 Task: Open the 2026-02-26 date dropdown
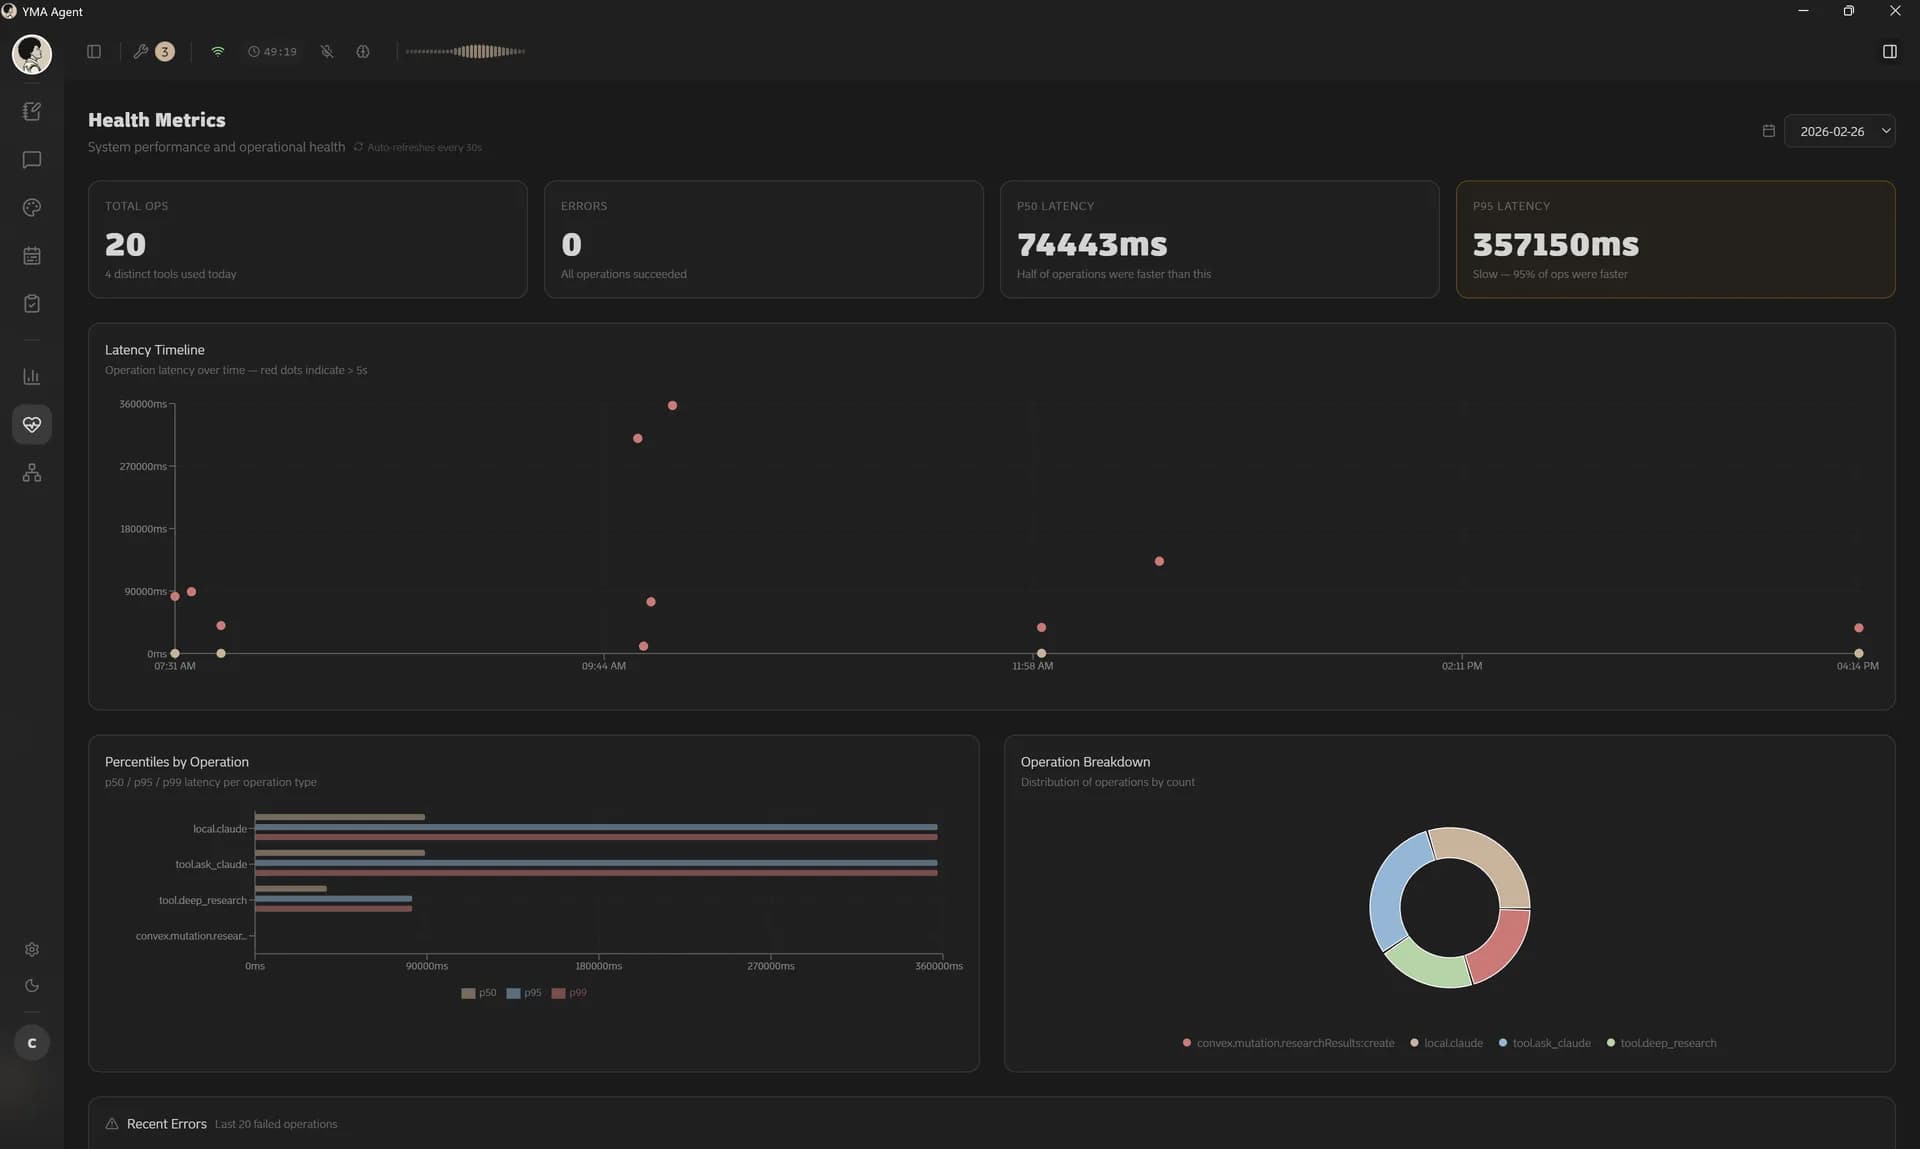(1840, 131)
